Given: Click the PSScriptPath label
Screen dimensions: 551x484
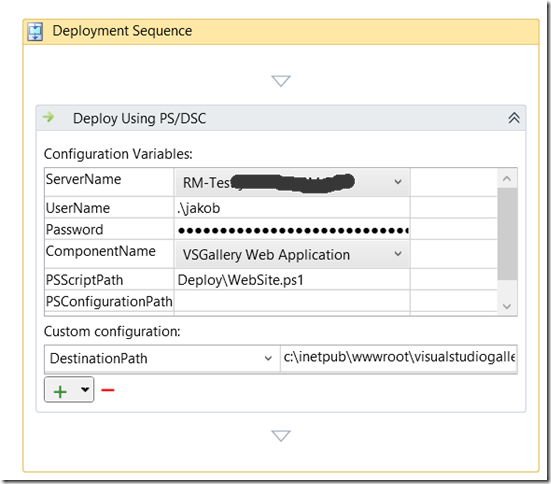Looking at the screenshot, I should (84, 280).
